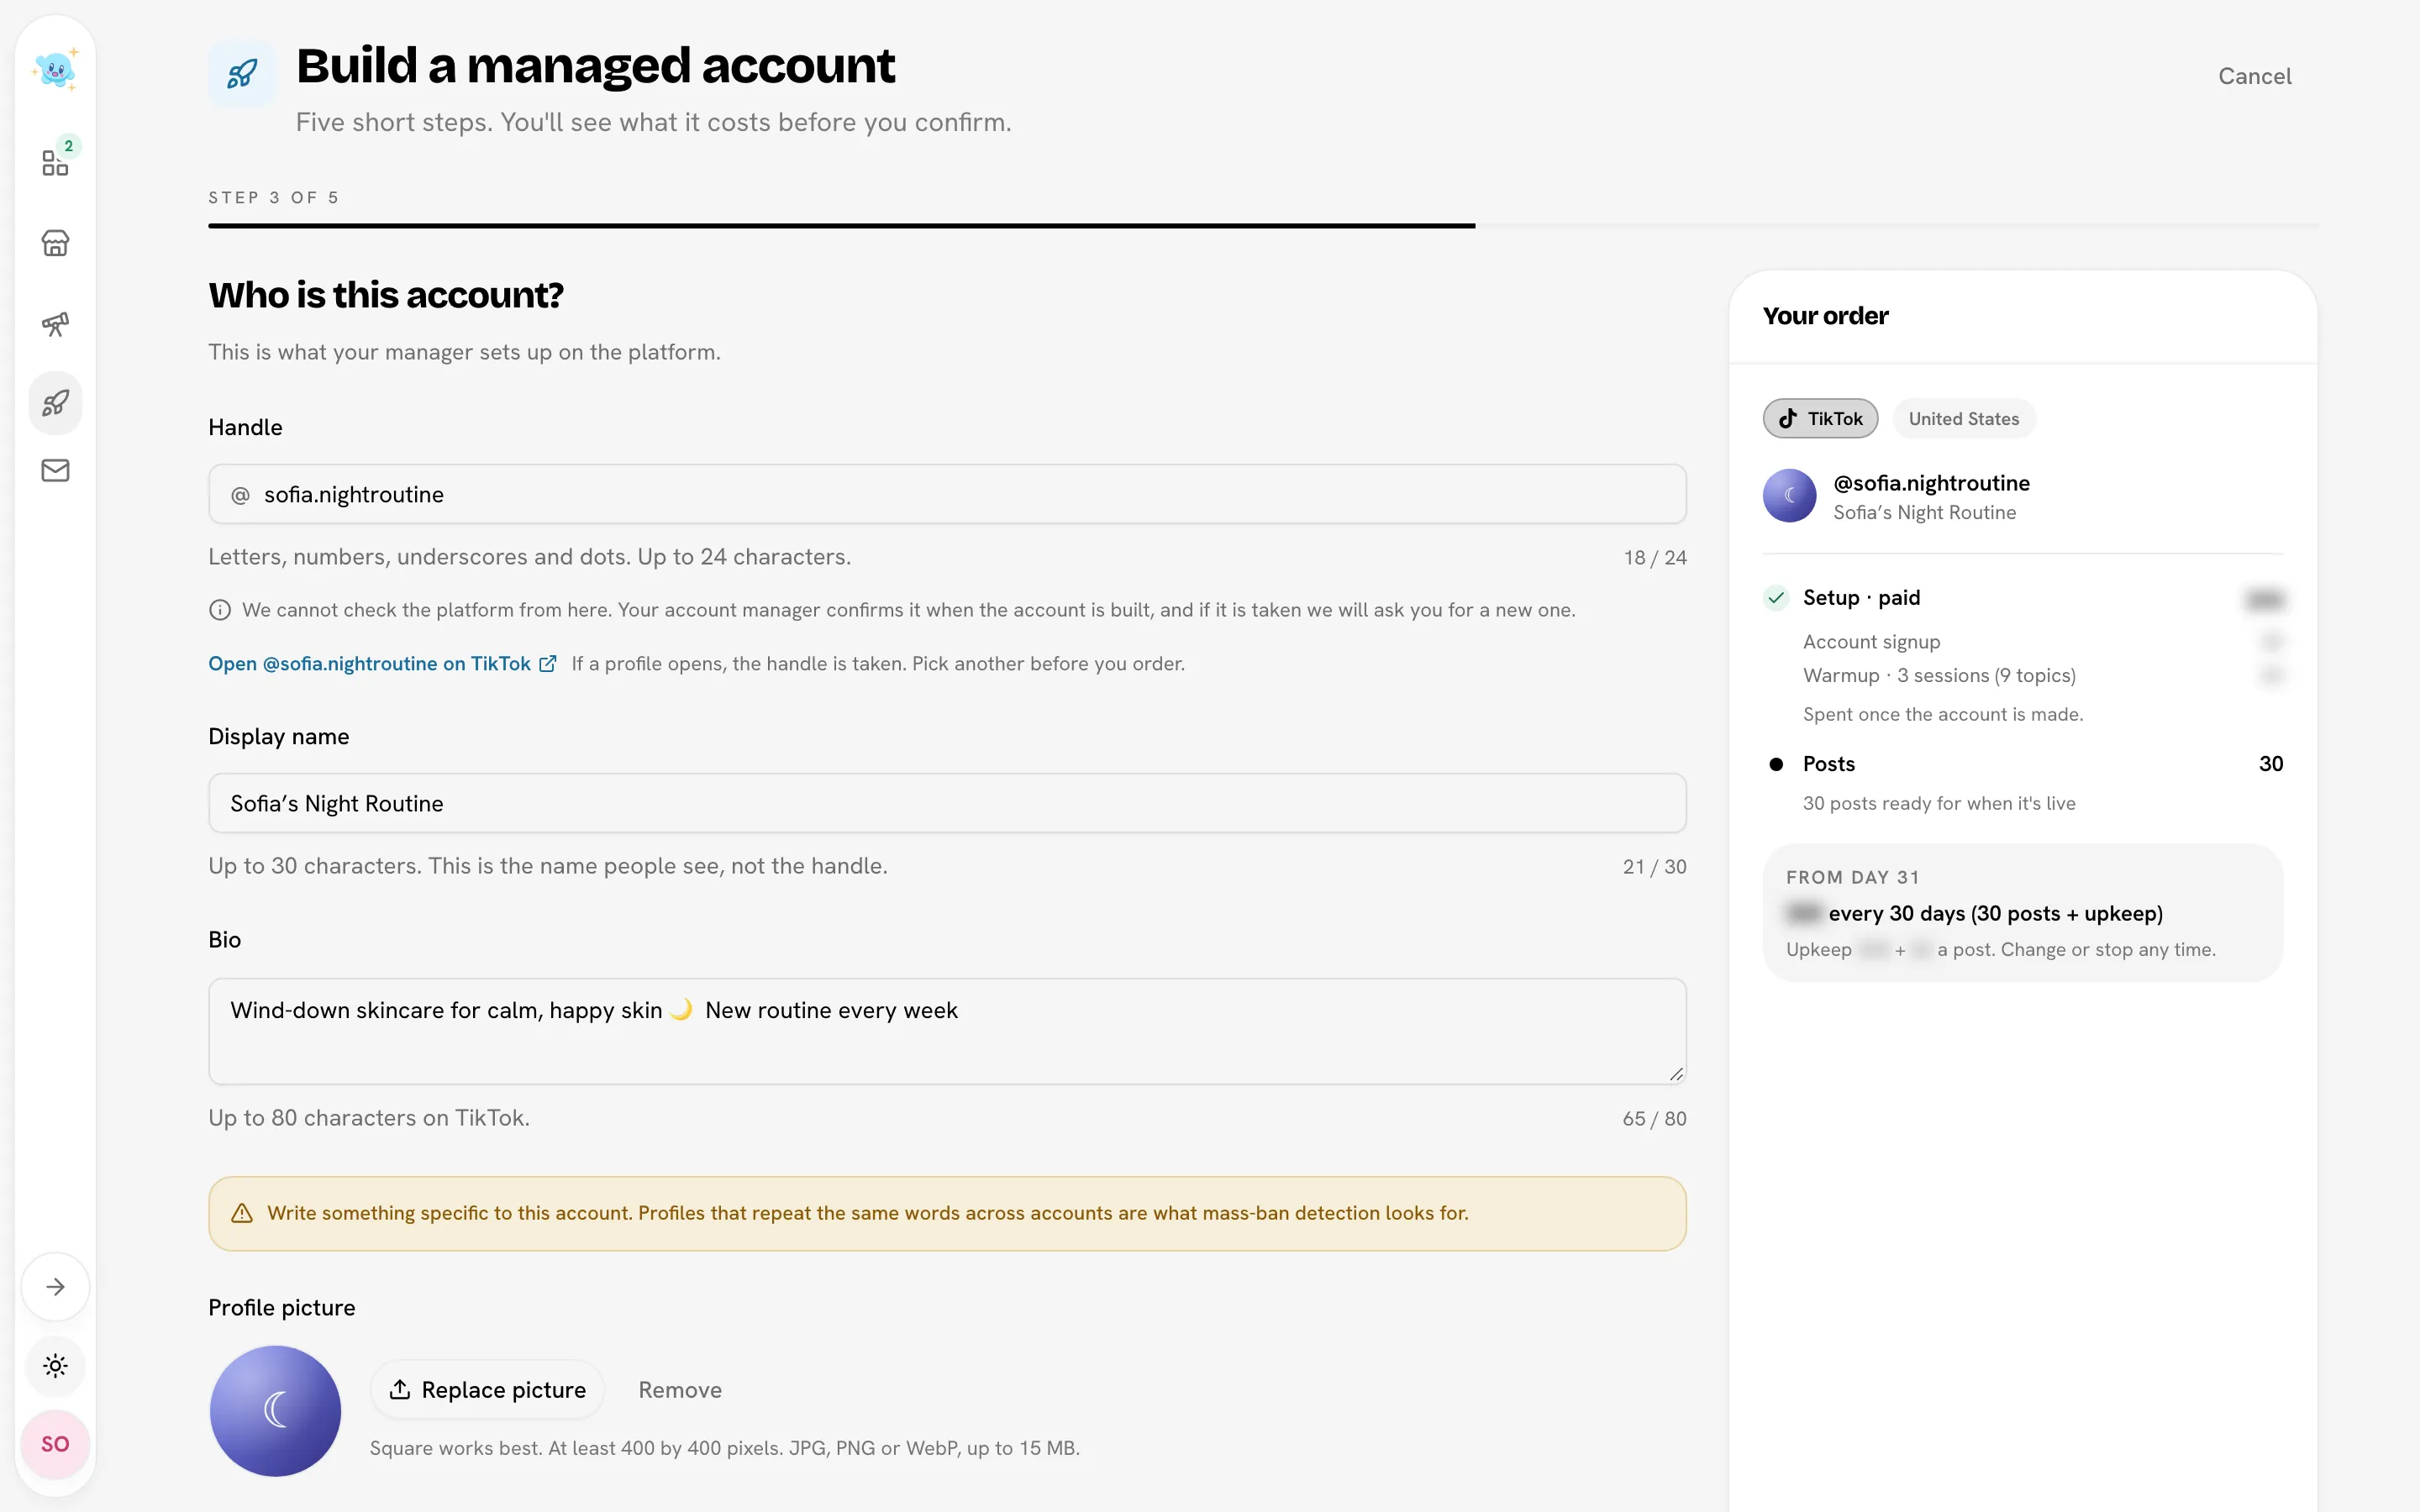Click 'Spent once the account is made.'
This screenshot has width=2420, height=1512.
pos(1943,714)
